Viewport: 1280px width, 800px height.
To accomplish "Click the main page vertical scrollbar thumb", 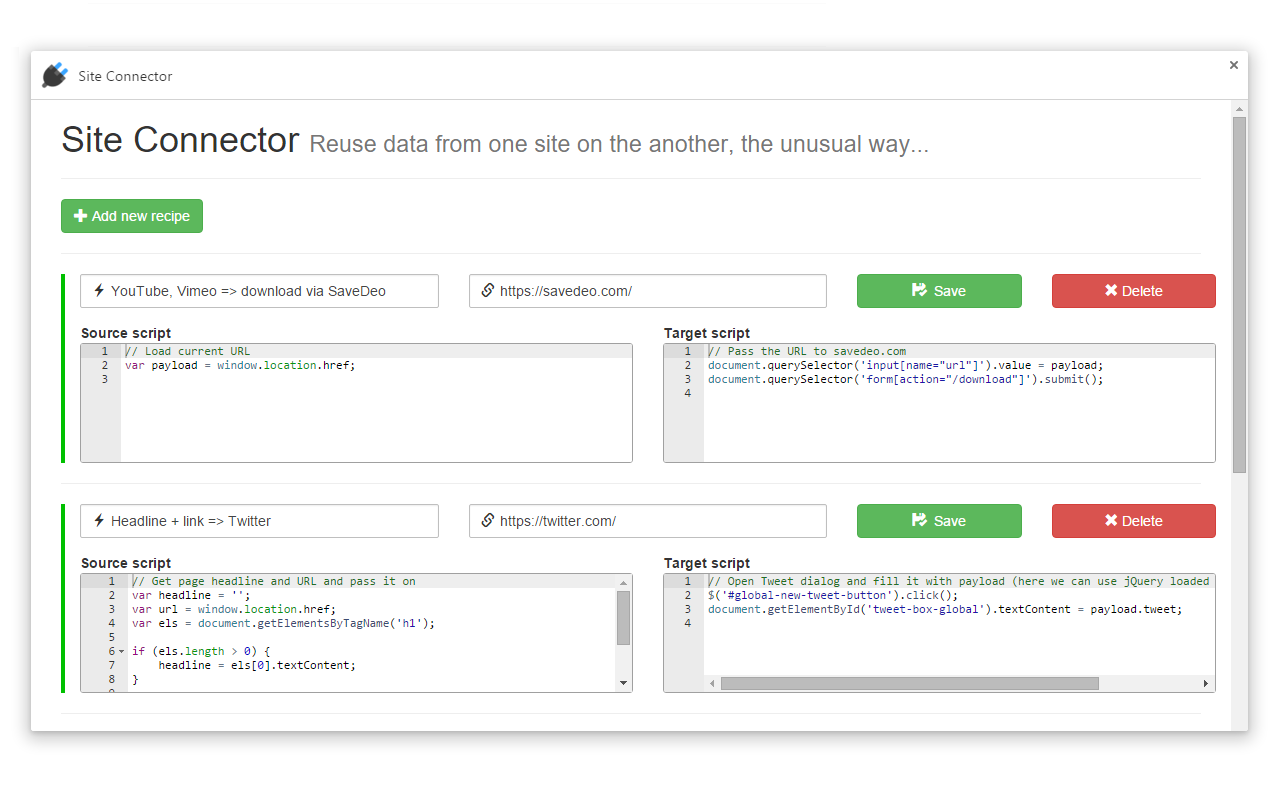I will 1240,295.
